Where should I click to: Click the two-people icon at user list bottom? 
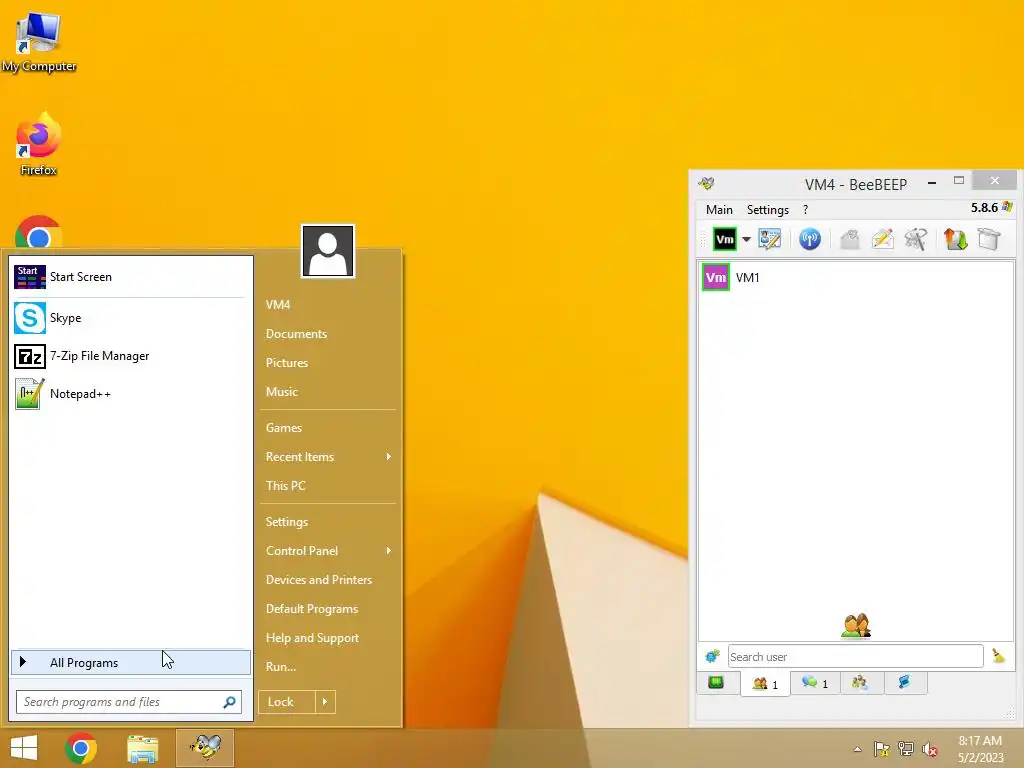tap(856, 626)
